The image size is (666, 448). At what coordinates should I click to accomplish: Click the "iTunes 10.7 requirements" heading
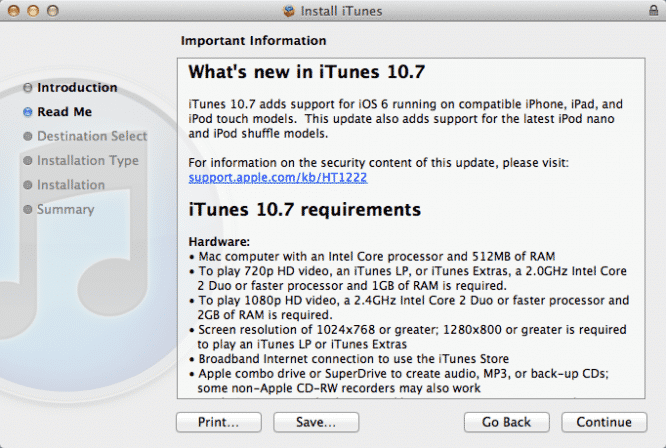pos(305,210)
